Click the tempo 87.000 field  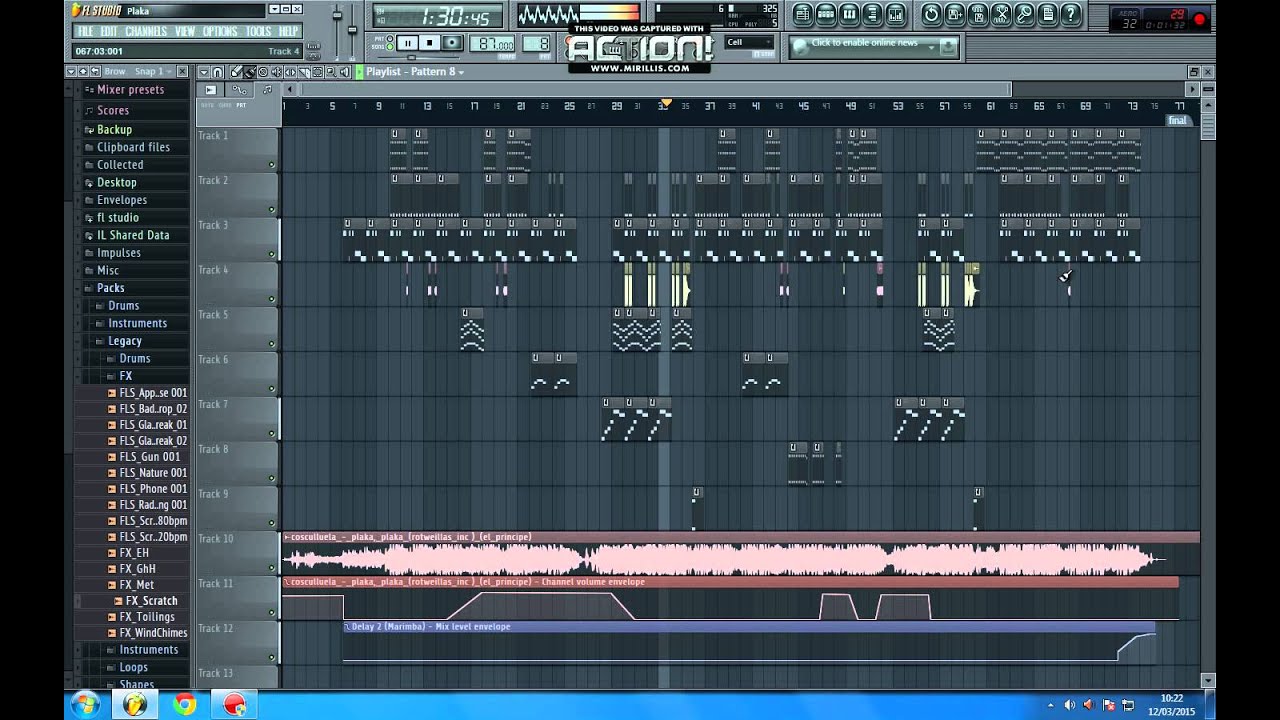(492, 44)
